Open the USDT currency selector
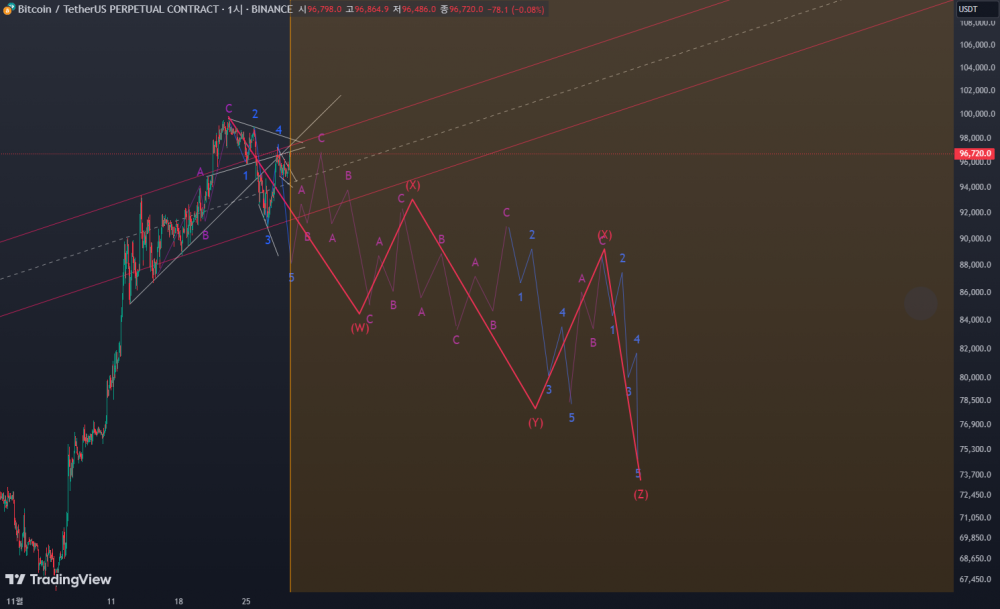This screenshot has width=1000, height=609. click(x=968, y=9)
